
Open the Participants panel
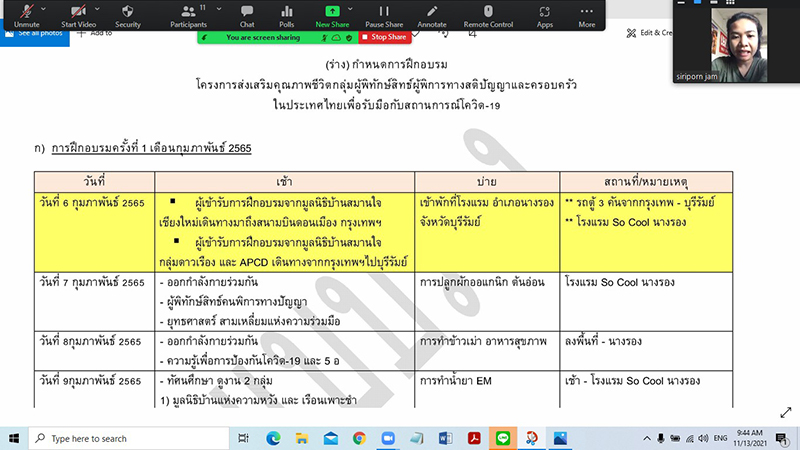click(x=188, y=15)
